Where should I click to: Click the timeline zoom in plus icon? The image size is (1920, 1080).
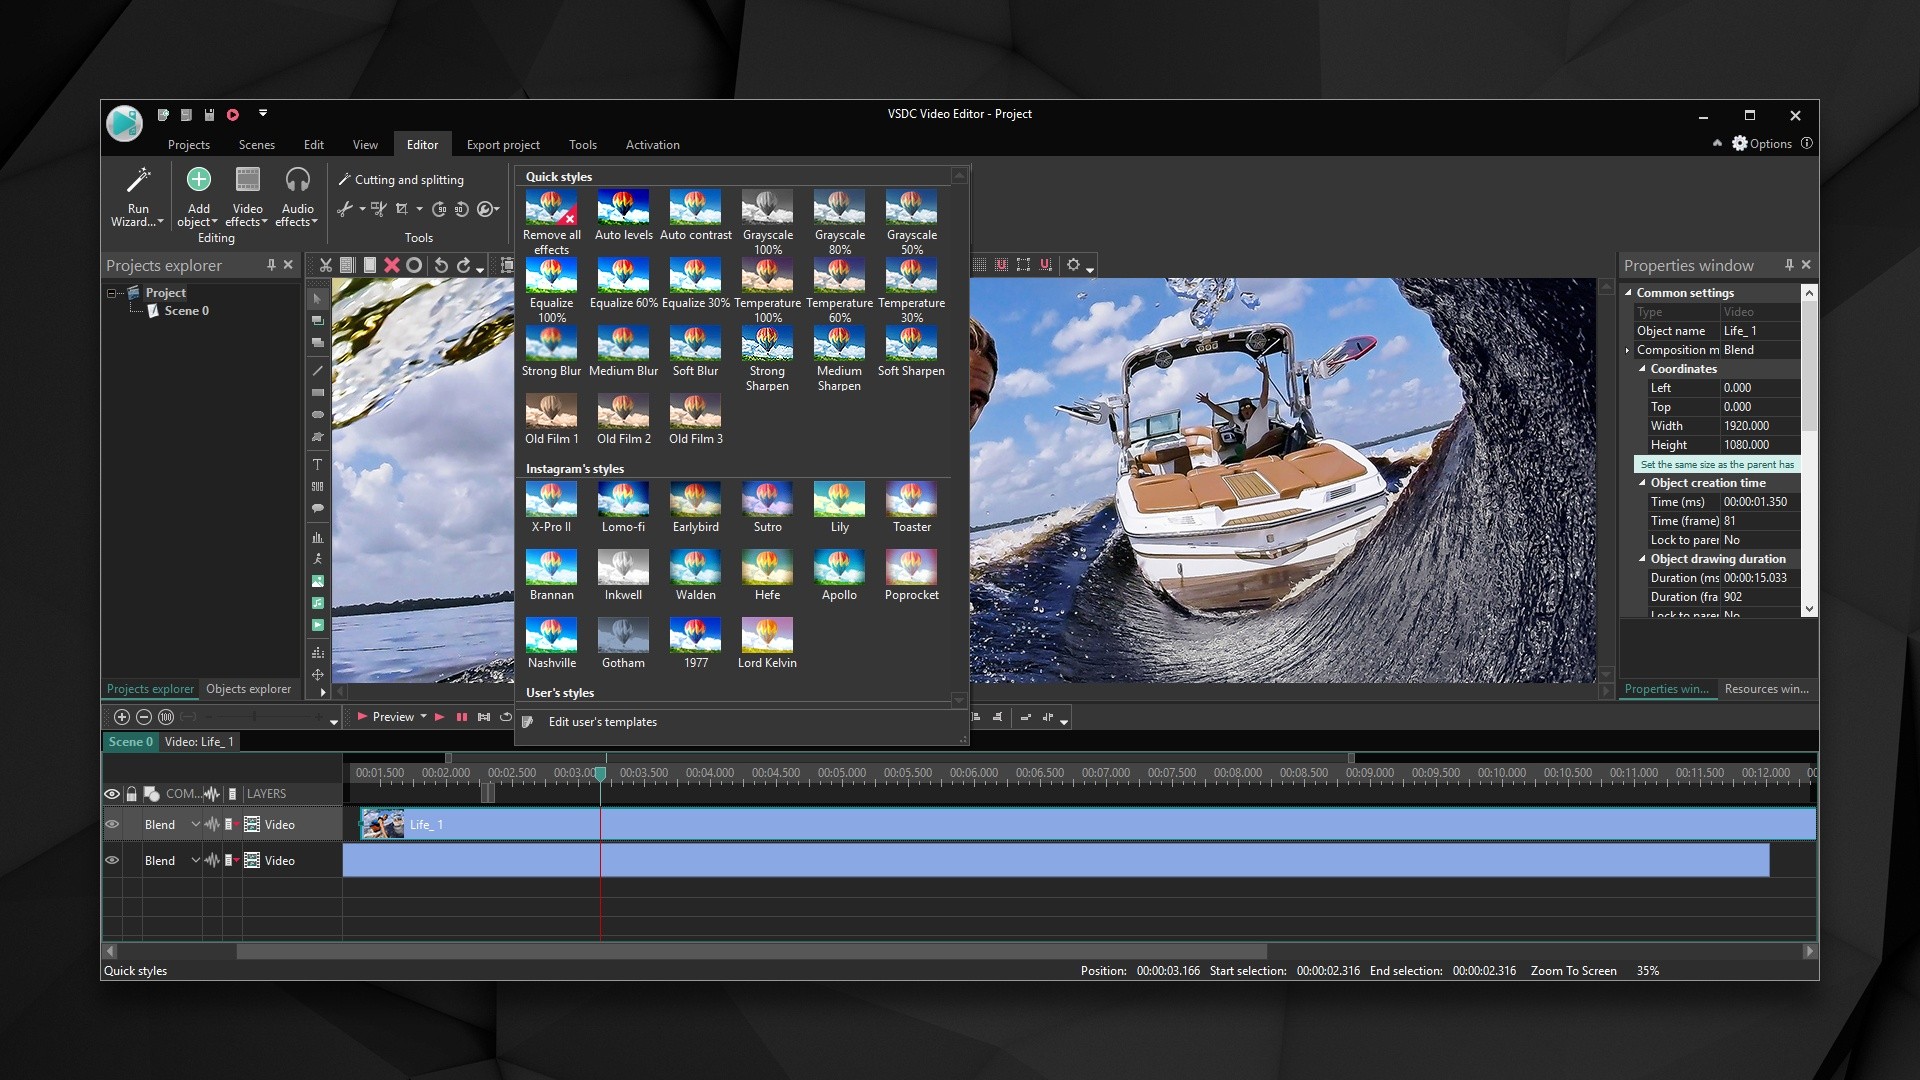[x=122, y=717]
